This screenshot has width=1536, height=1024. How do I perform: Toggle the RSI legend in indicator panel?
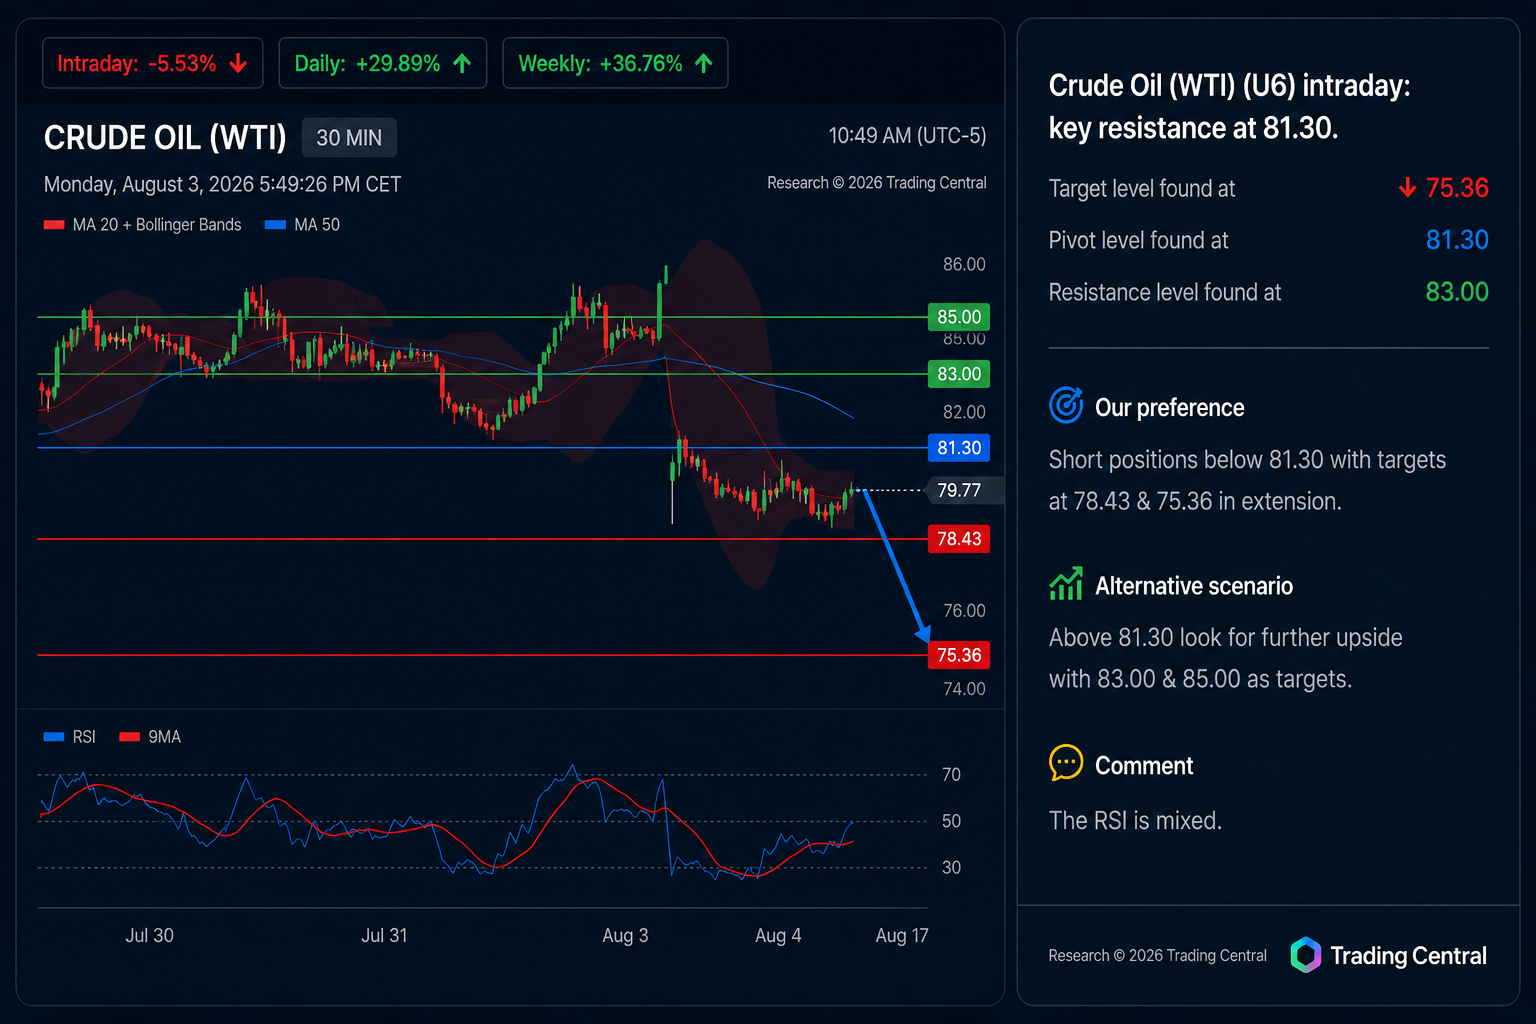pos(70,737)
